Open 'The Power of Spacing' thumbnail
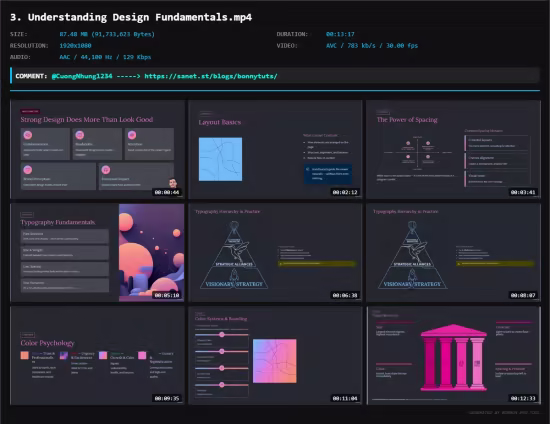This screenshot has width=550, height=424. tap(453, 150)
